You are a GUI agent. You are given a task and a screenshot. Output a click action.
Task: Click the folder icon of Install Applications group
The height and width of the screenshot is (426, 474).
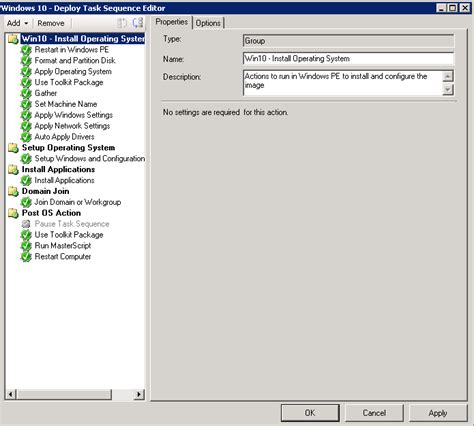pos(13,169)
